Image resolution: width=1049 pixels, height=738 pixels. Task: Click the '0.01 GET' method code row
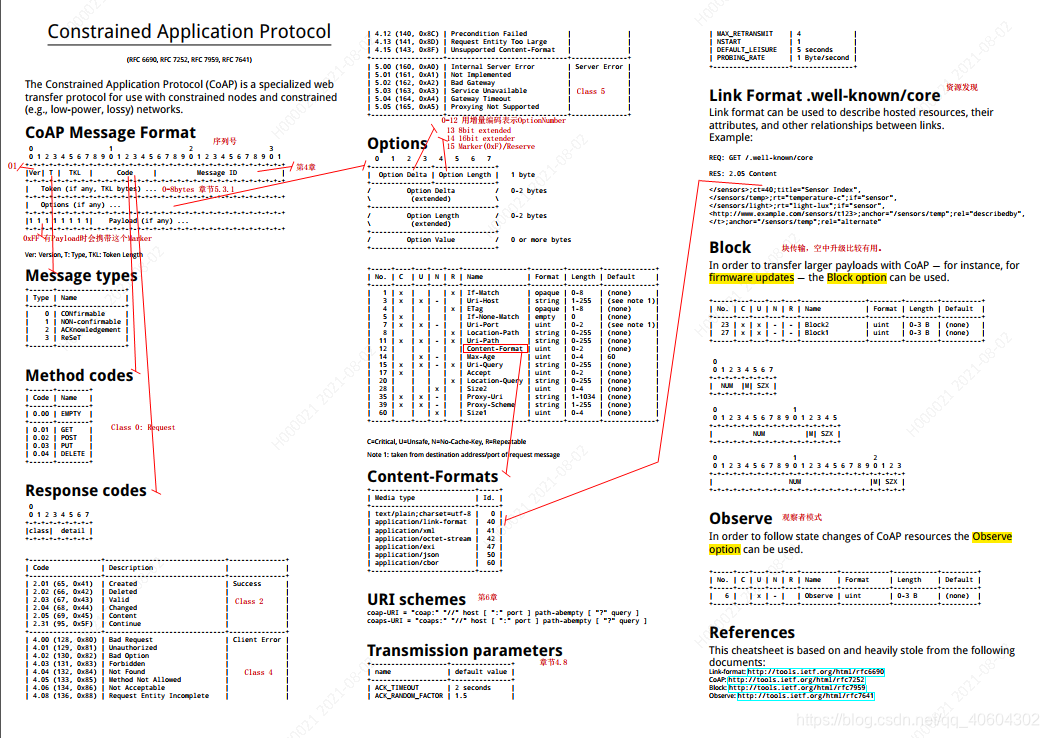coord(59,430)
